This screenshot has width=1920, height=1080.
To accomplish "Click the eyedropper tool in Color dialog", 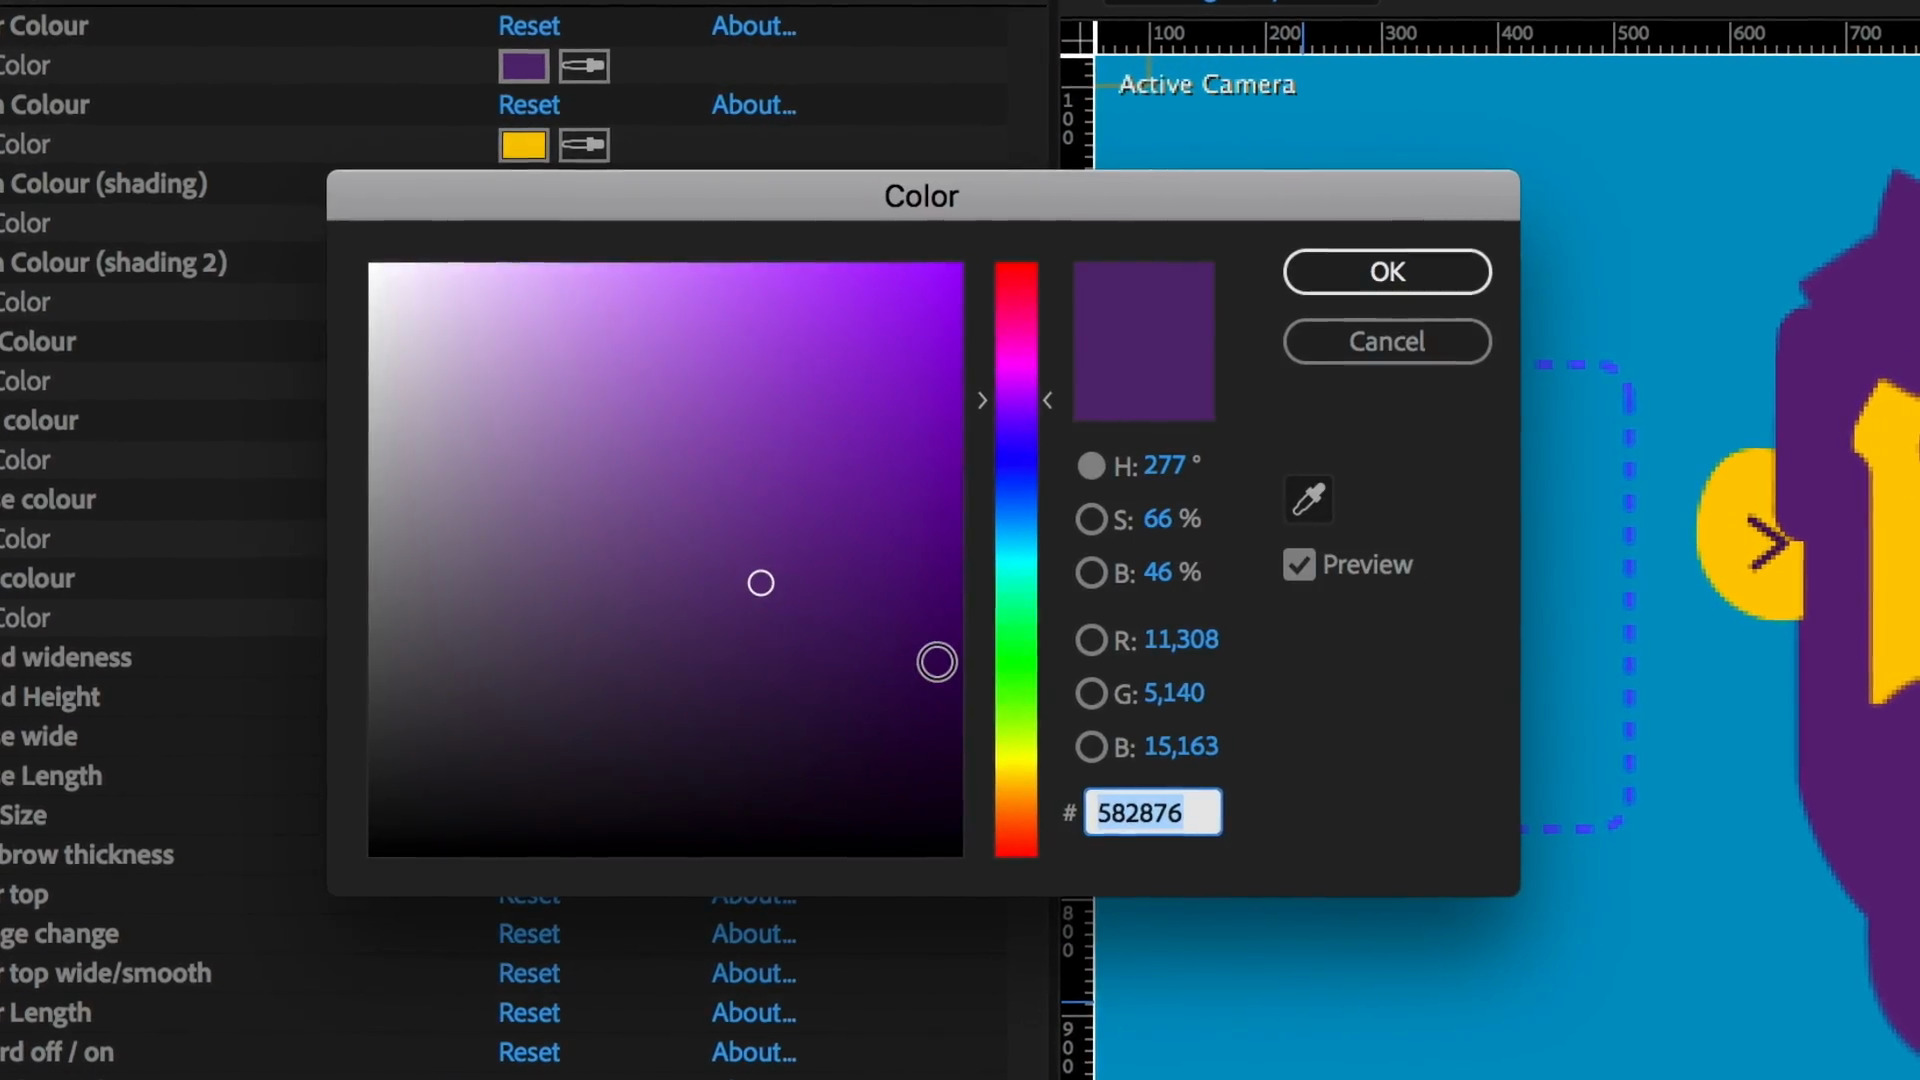I will click(1308, 499).
